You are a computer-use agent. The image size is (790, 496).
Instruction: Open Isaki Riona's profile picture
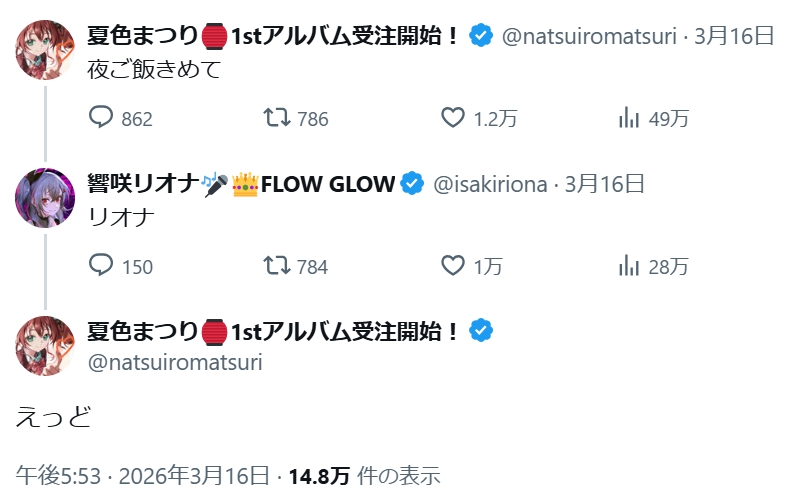[x=45, y=196]
